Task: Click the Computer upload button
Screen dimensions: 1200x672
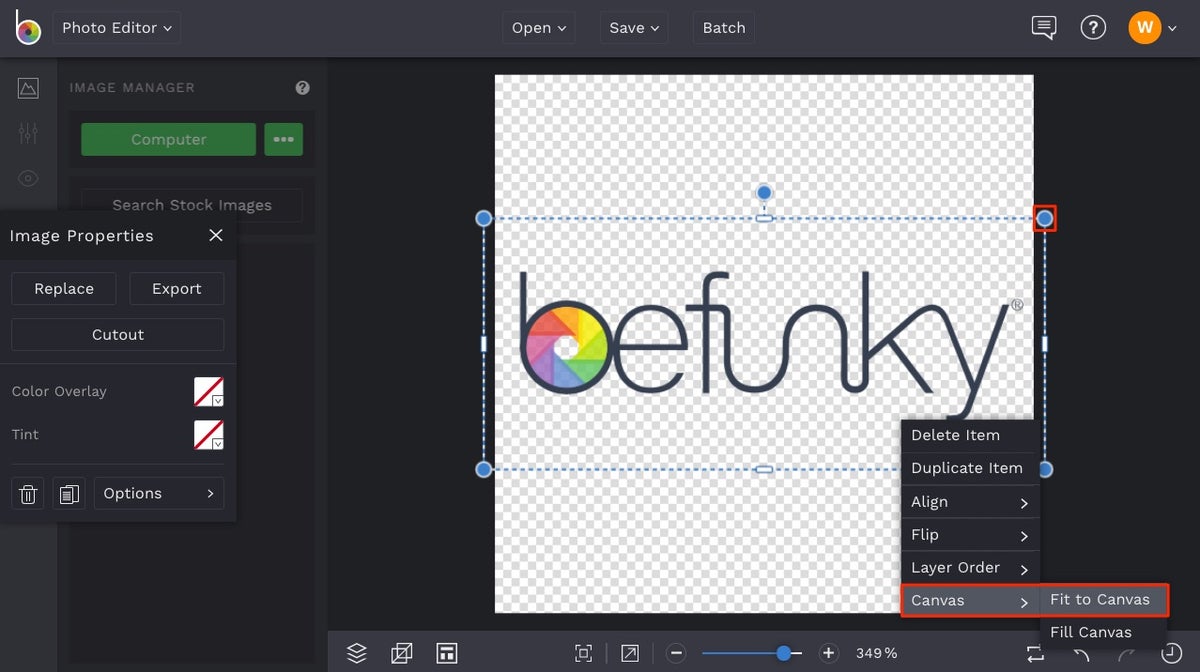Action: [167, 139]
